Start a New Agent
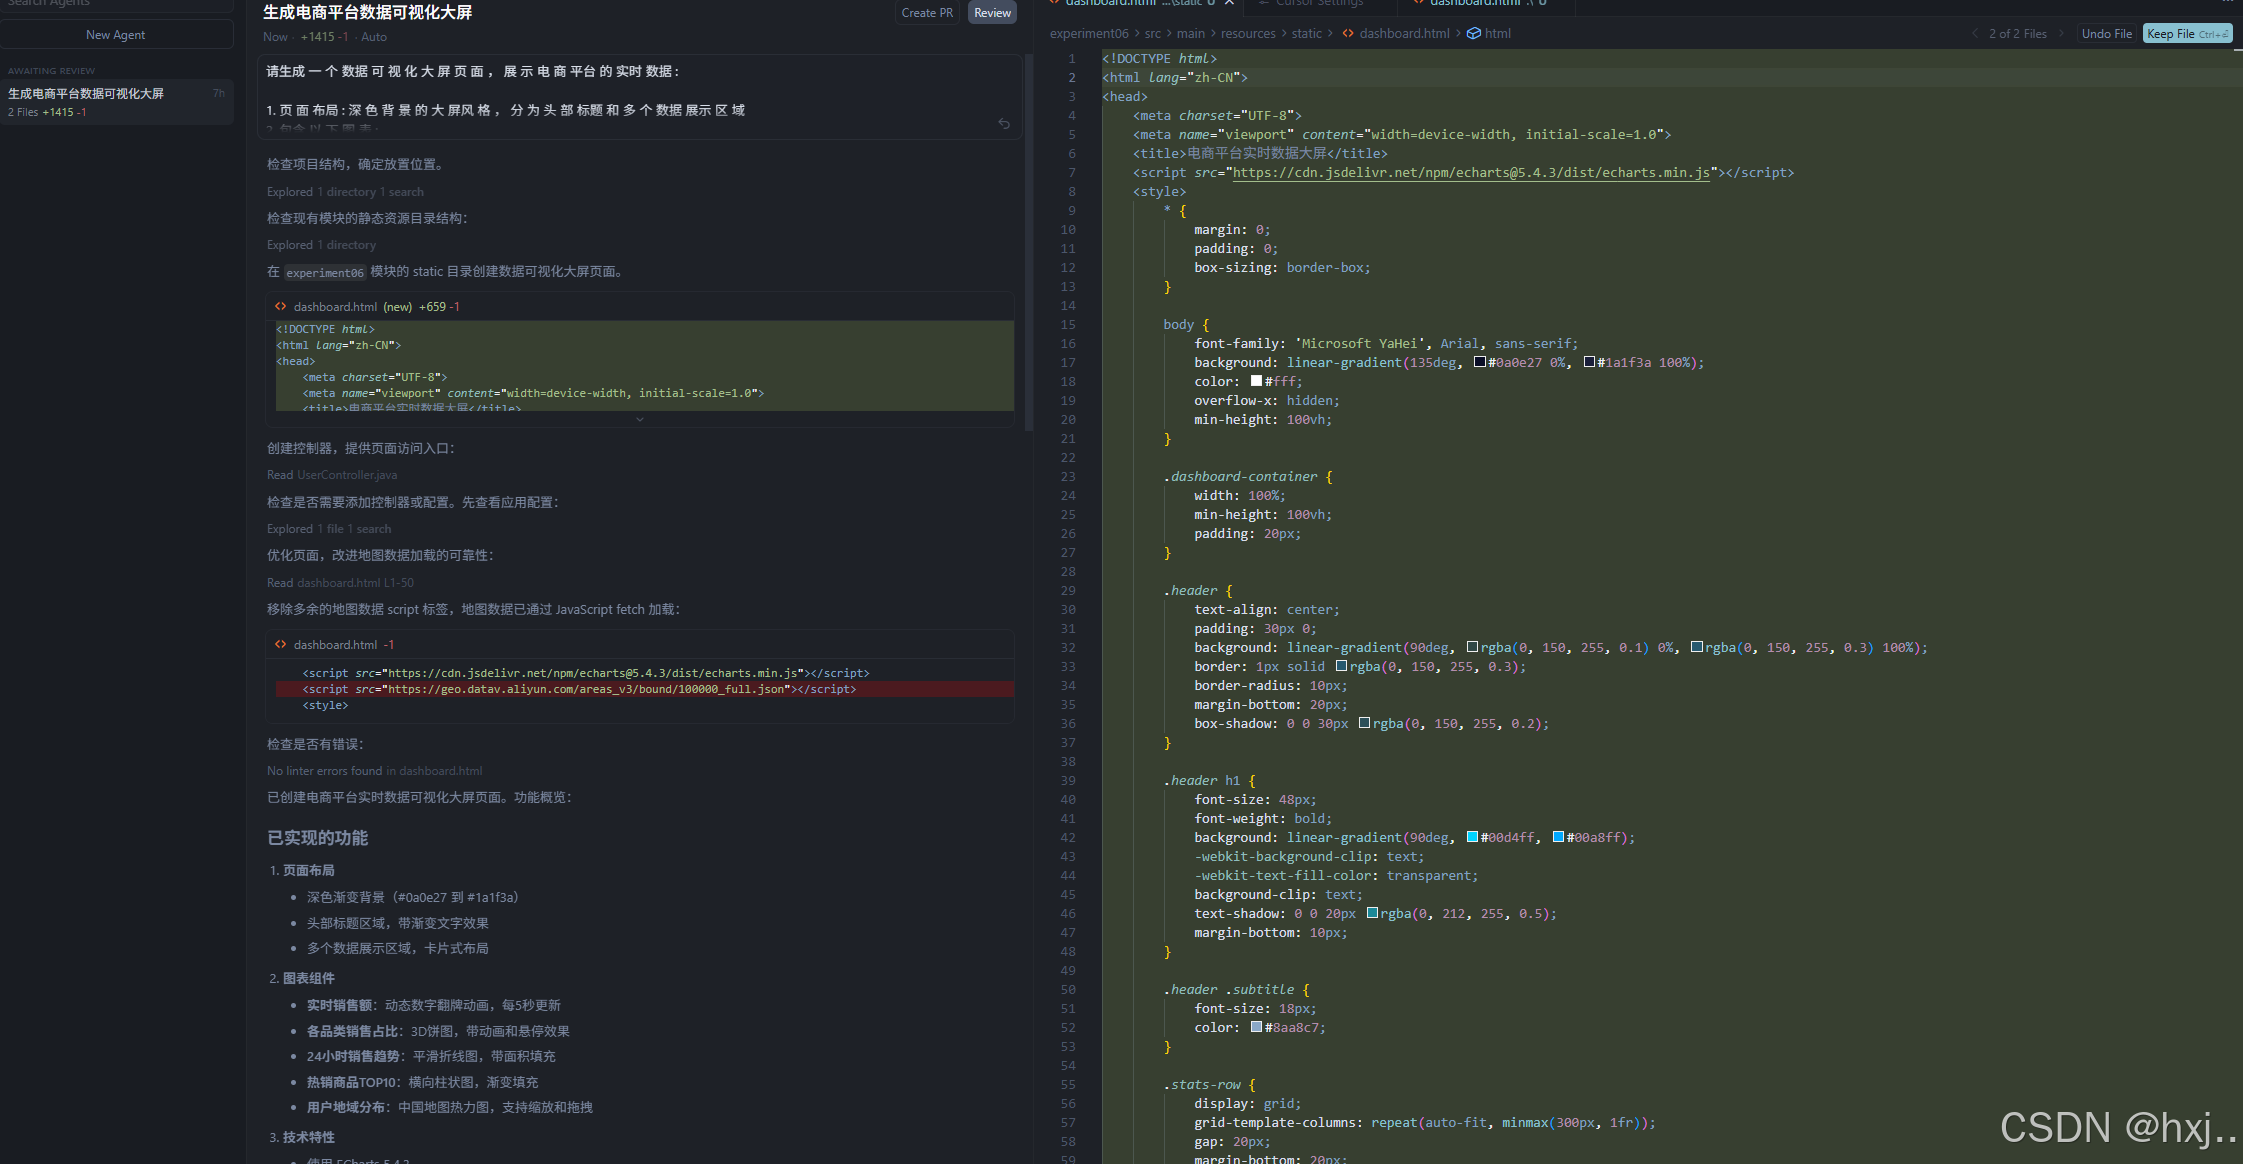 [x=116, y=35]
